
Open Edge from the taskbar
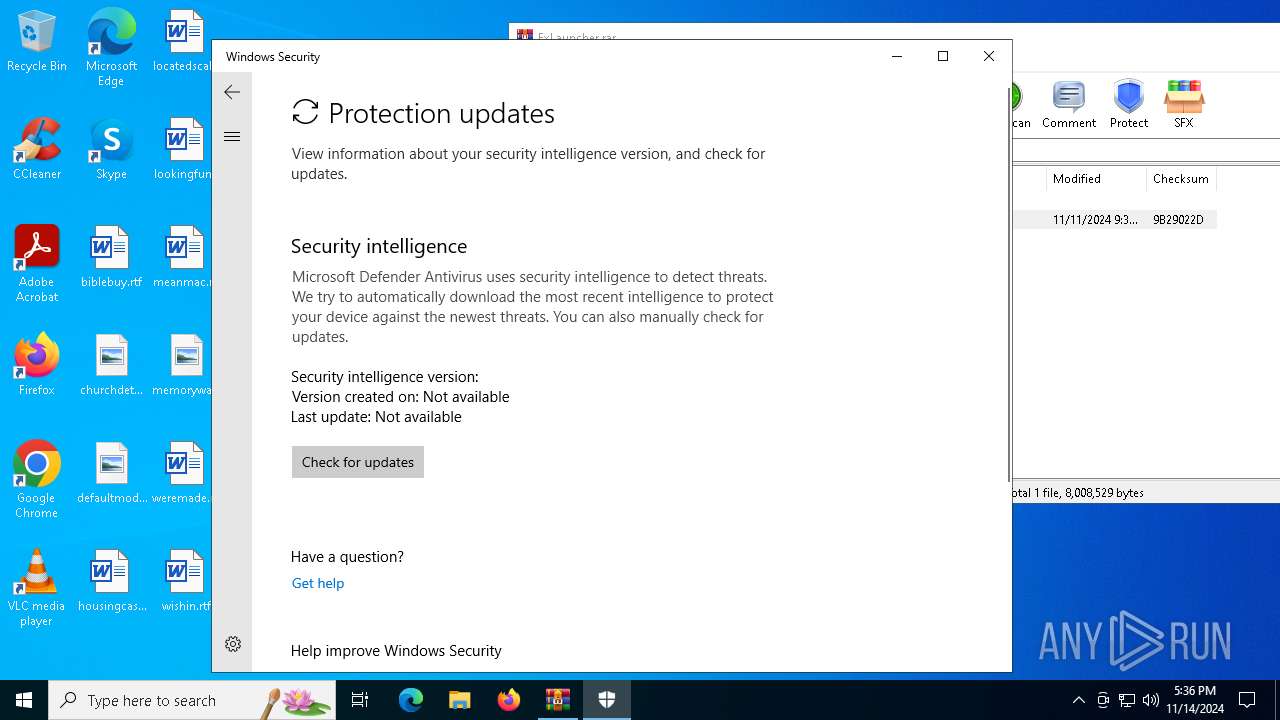pos(411,700)
